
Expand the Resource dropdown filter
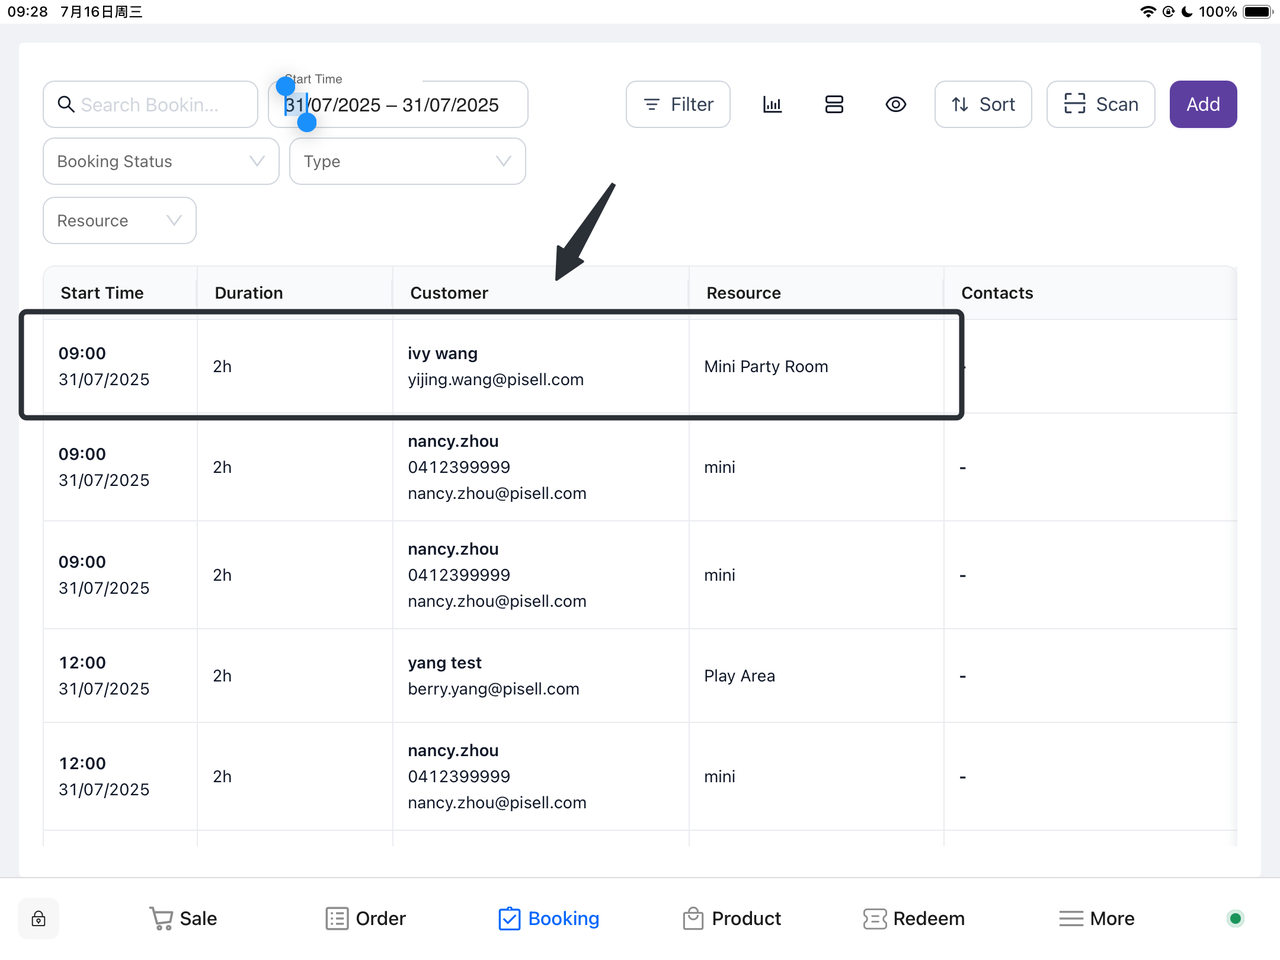point(119,221)
